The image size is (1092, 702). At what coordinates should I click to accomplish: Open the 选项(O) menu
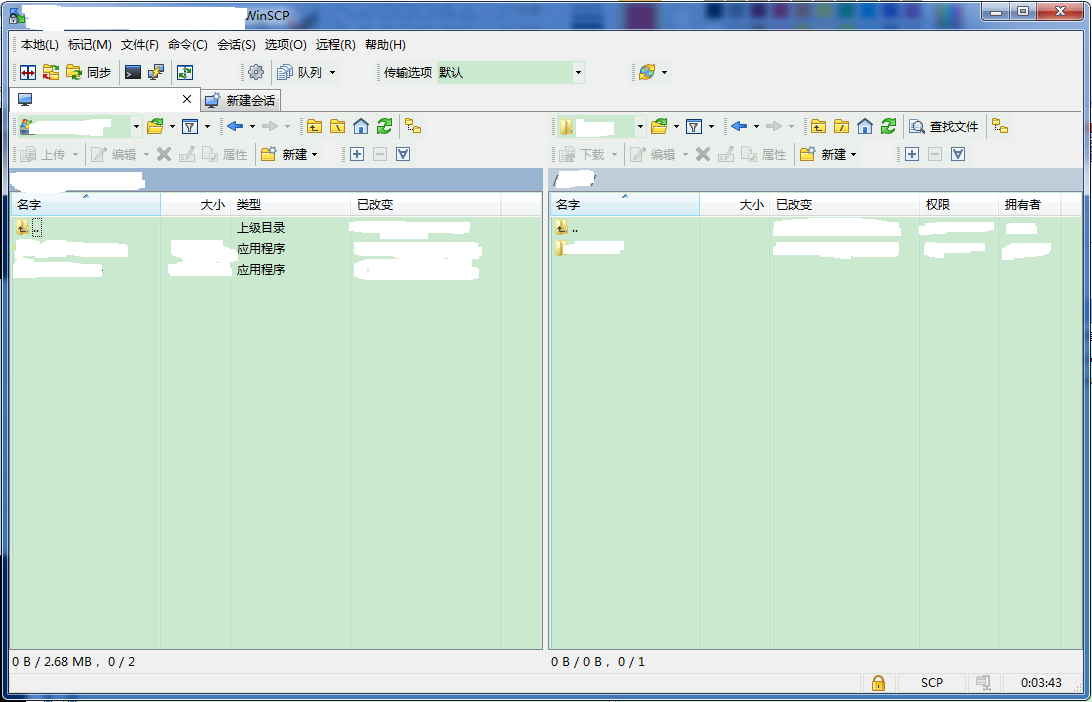point(286,45)
